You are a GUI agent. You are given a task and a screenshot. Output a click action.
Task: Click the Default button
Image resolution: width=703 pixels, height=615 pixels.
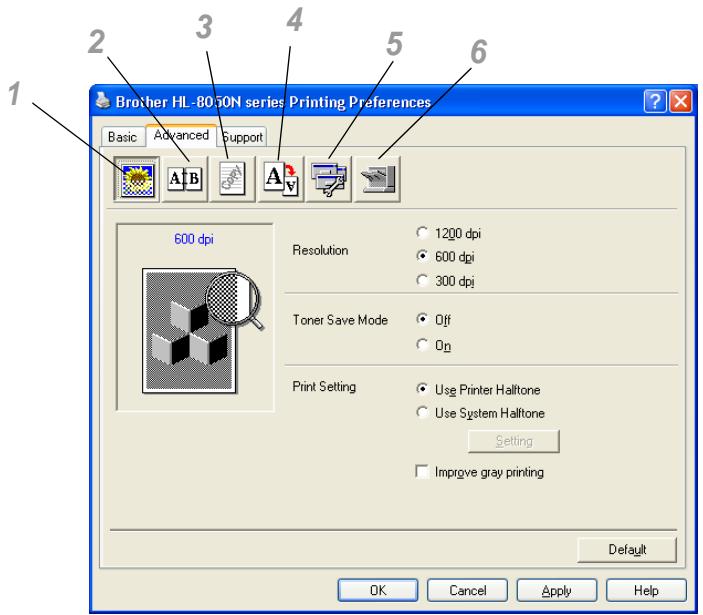coord(627,550)
